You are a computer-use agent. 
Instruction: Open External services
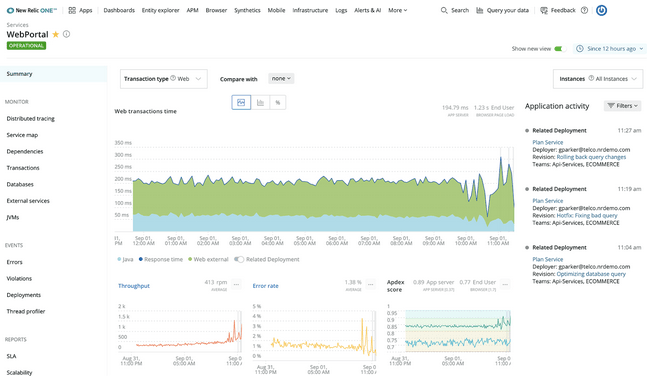(x=28, y=201)
